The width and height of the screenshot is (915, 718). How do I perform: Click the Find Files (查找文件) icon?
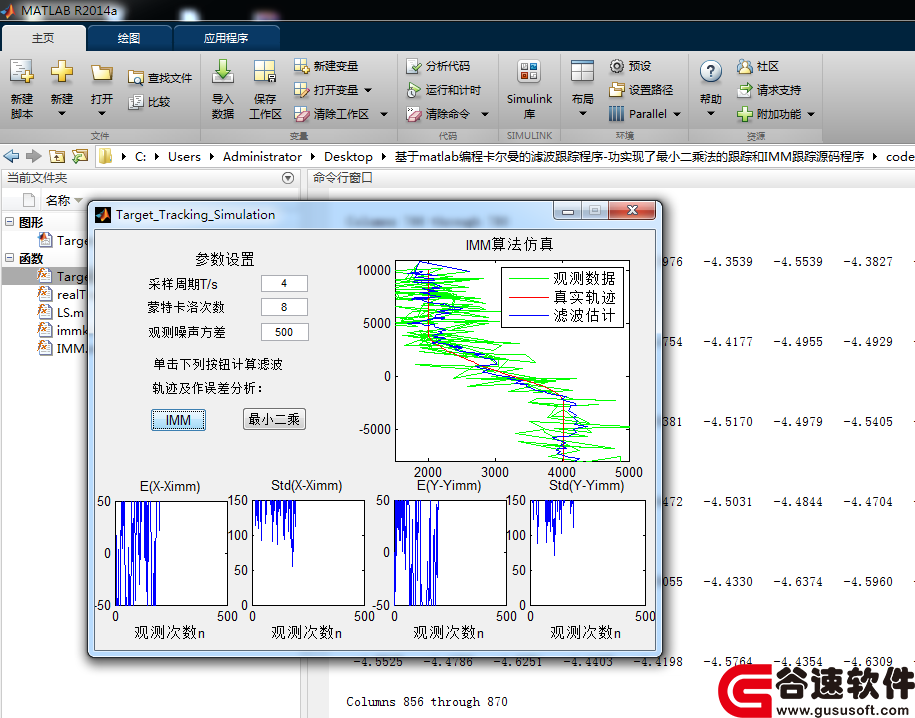click(135, 78)
